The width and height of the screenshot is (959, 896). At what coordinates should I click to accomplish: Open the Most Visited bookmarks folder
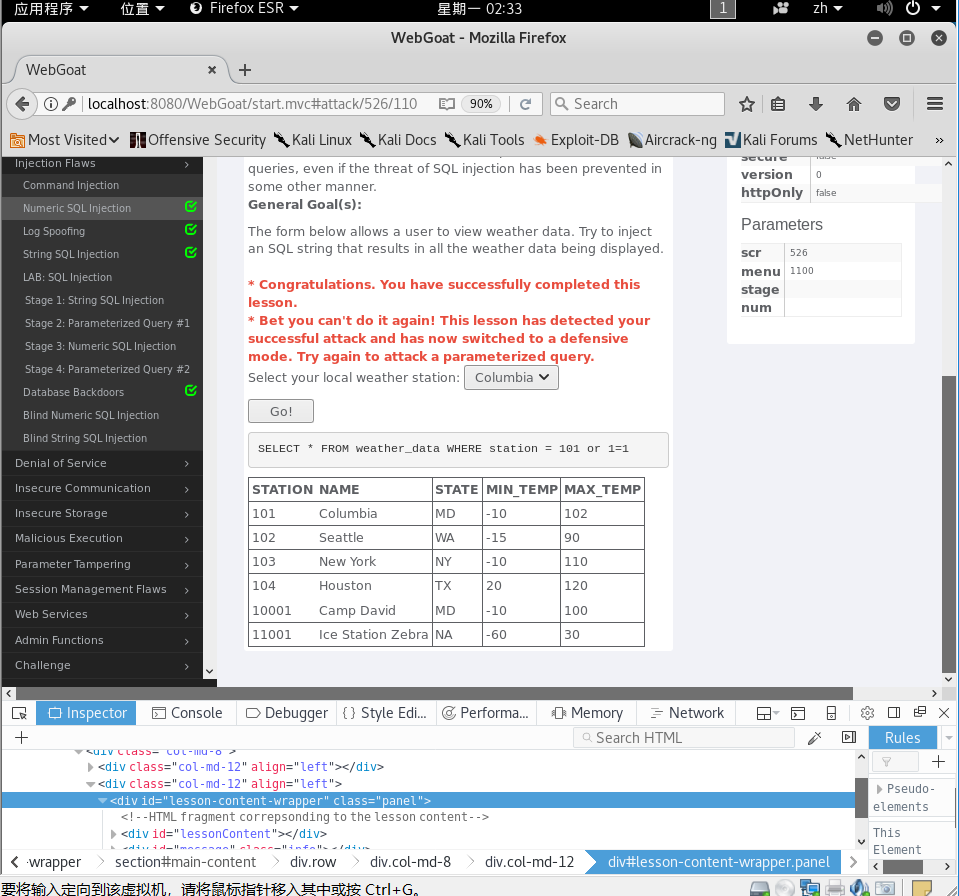[65, 140]
